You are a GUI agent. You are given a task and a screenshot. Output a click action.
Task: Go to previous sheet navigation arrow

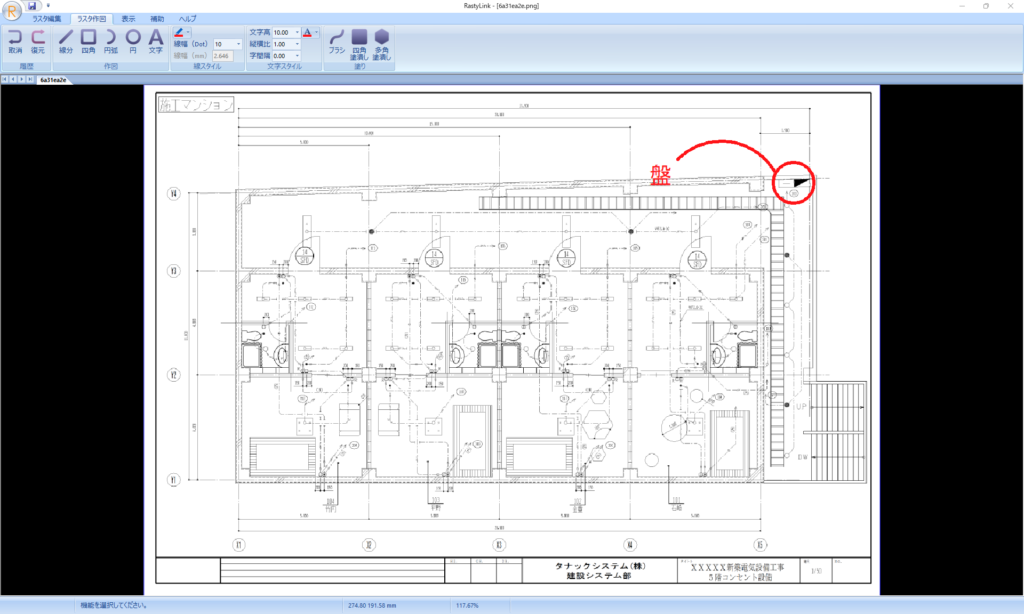12,80
